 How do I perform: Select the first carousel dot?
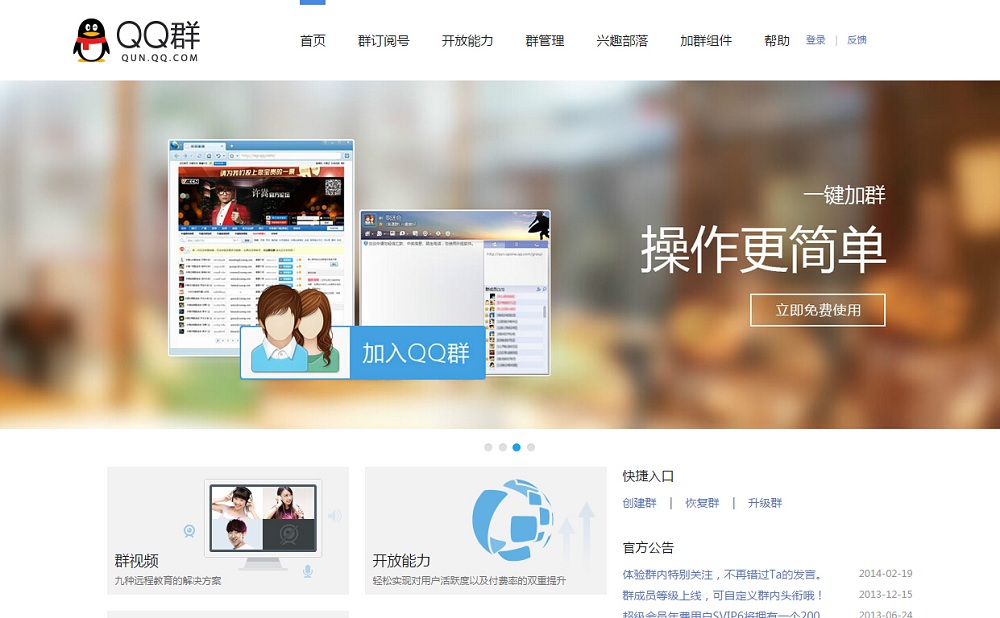pyautogui.click(x=489, y=447)
